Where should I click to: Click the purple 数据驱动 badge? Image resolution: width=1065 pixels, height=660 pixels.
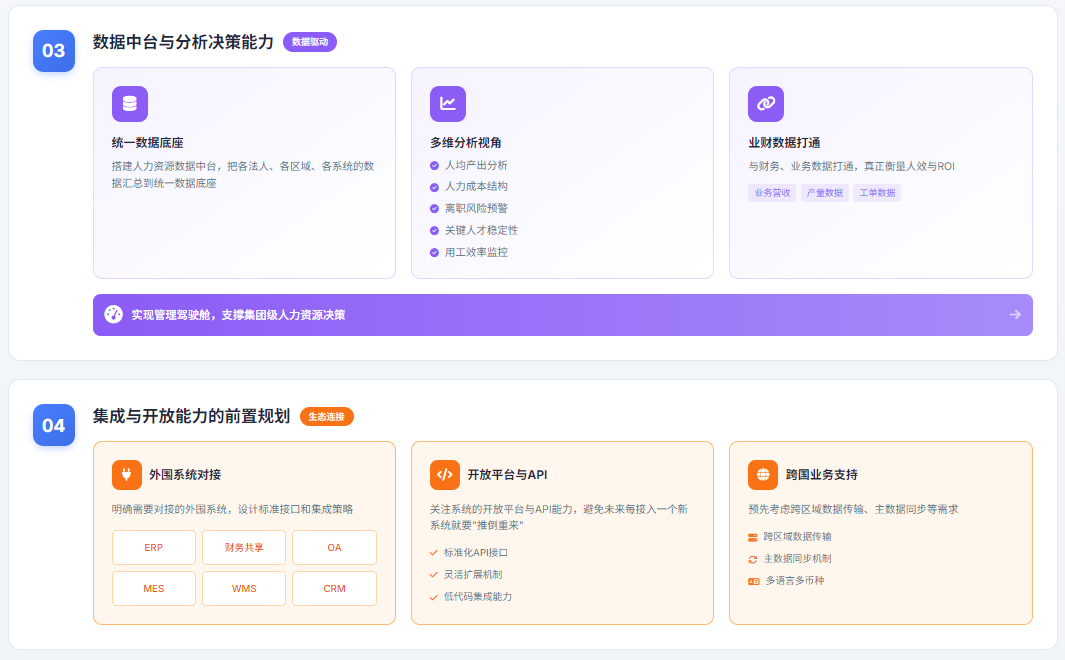coord(310,42)
